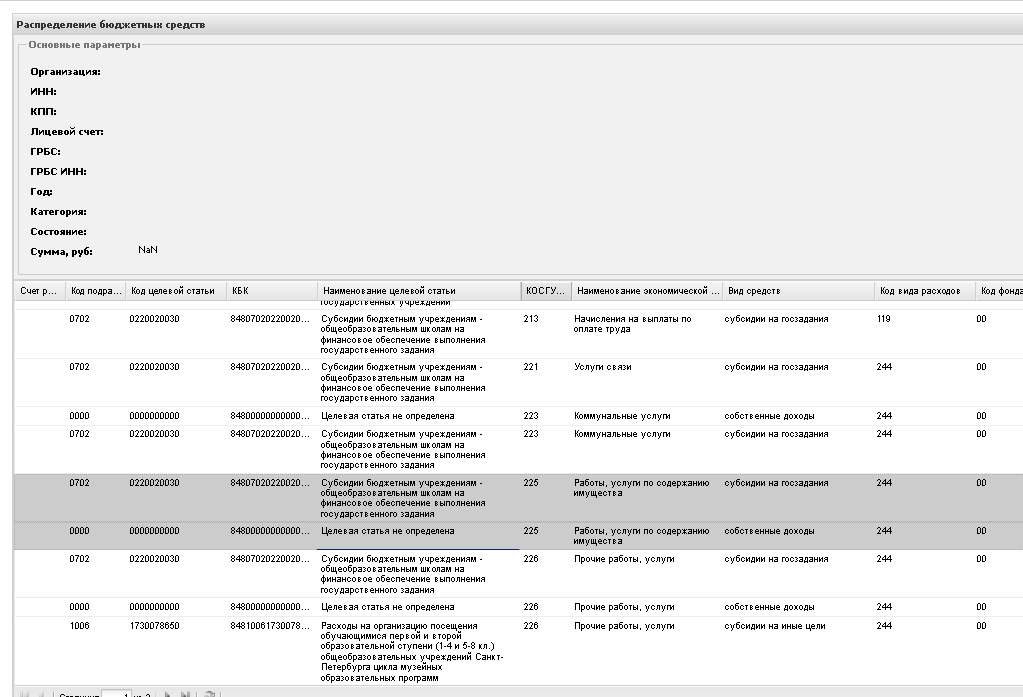Select the 'Расходы на организацию посещения' description cell
1023x697 pixels.
click(412, 651)
